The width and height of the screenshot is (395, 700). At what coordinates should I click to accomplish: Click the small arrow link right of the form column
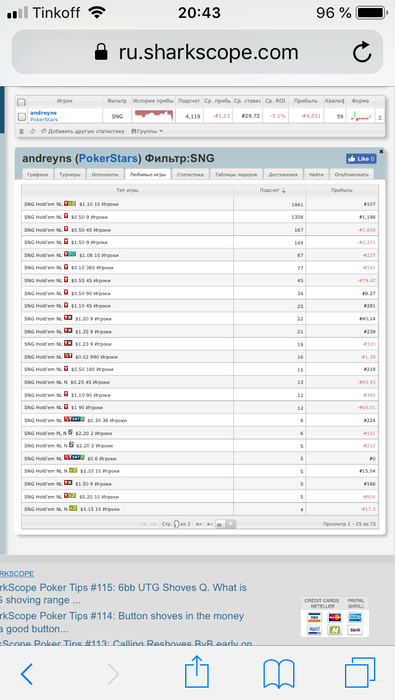click(x=380, y=117)
